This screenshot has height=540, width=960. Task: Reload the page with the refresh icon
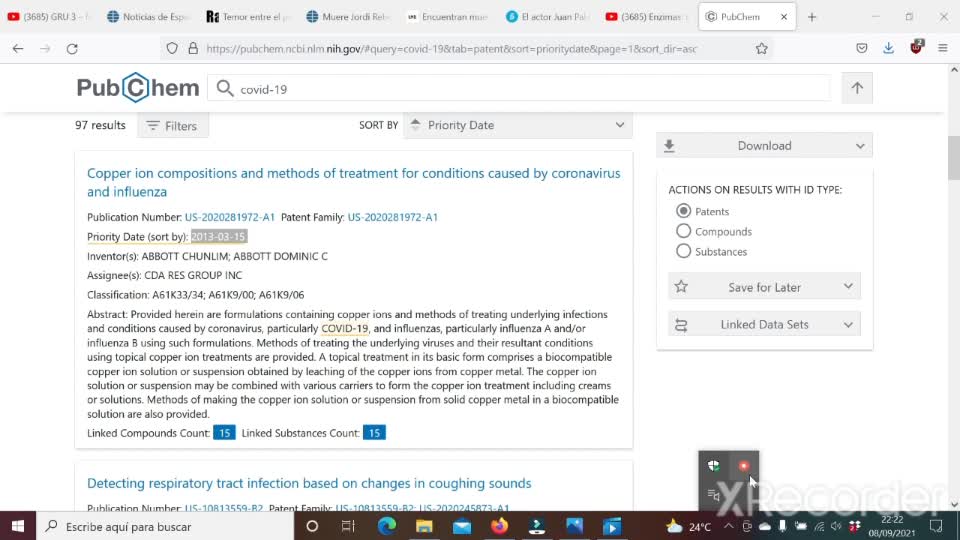(x=72, y=48)
